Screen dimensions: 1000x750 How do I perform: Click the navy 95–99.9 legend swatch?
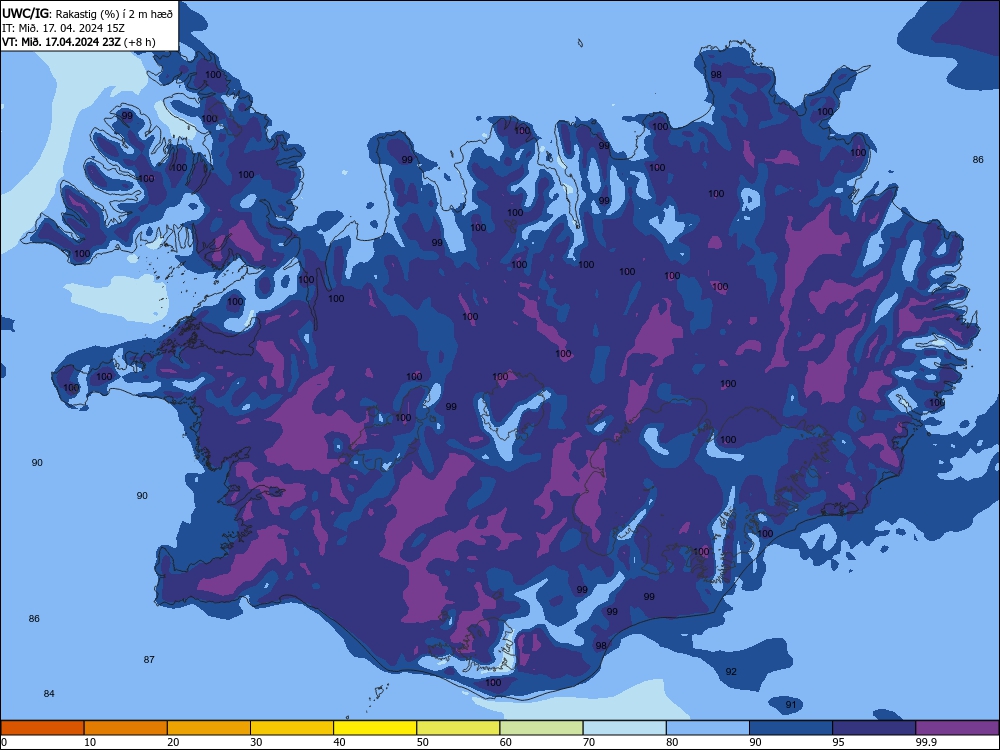point(874,728)
